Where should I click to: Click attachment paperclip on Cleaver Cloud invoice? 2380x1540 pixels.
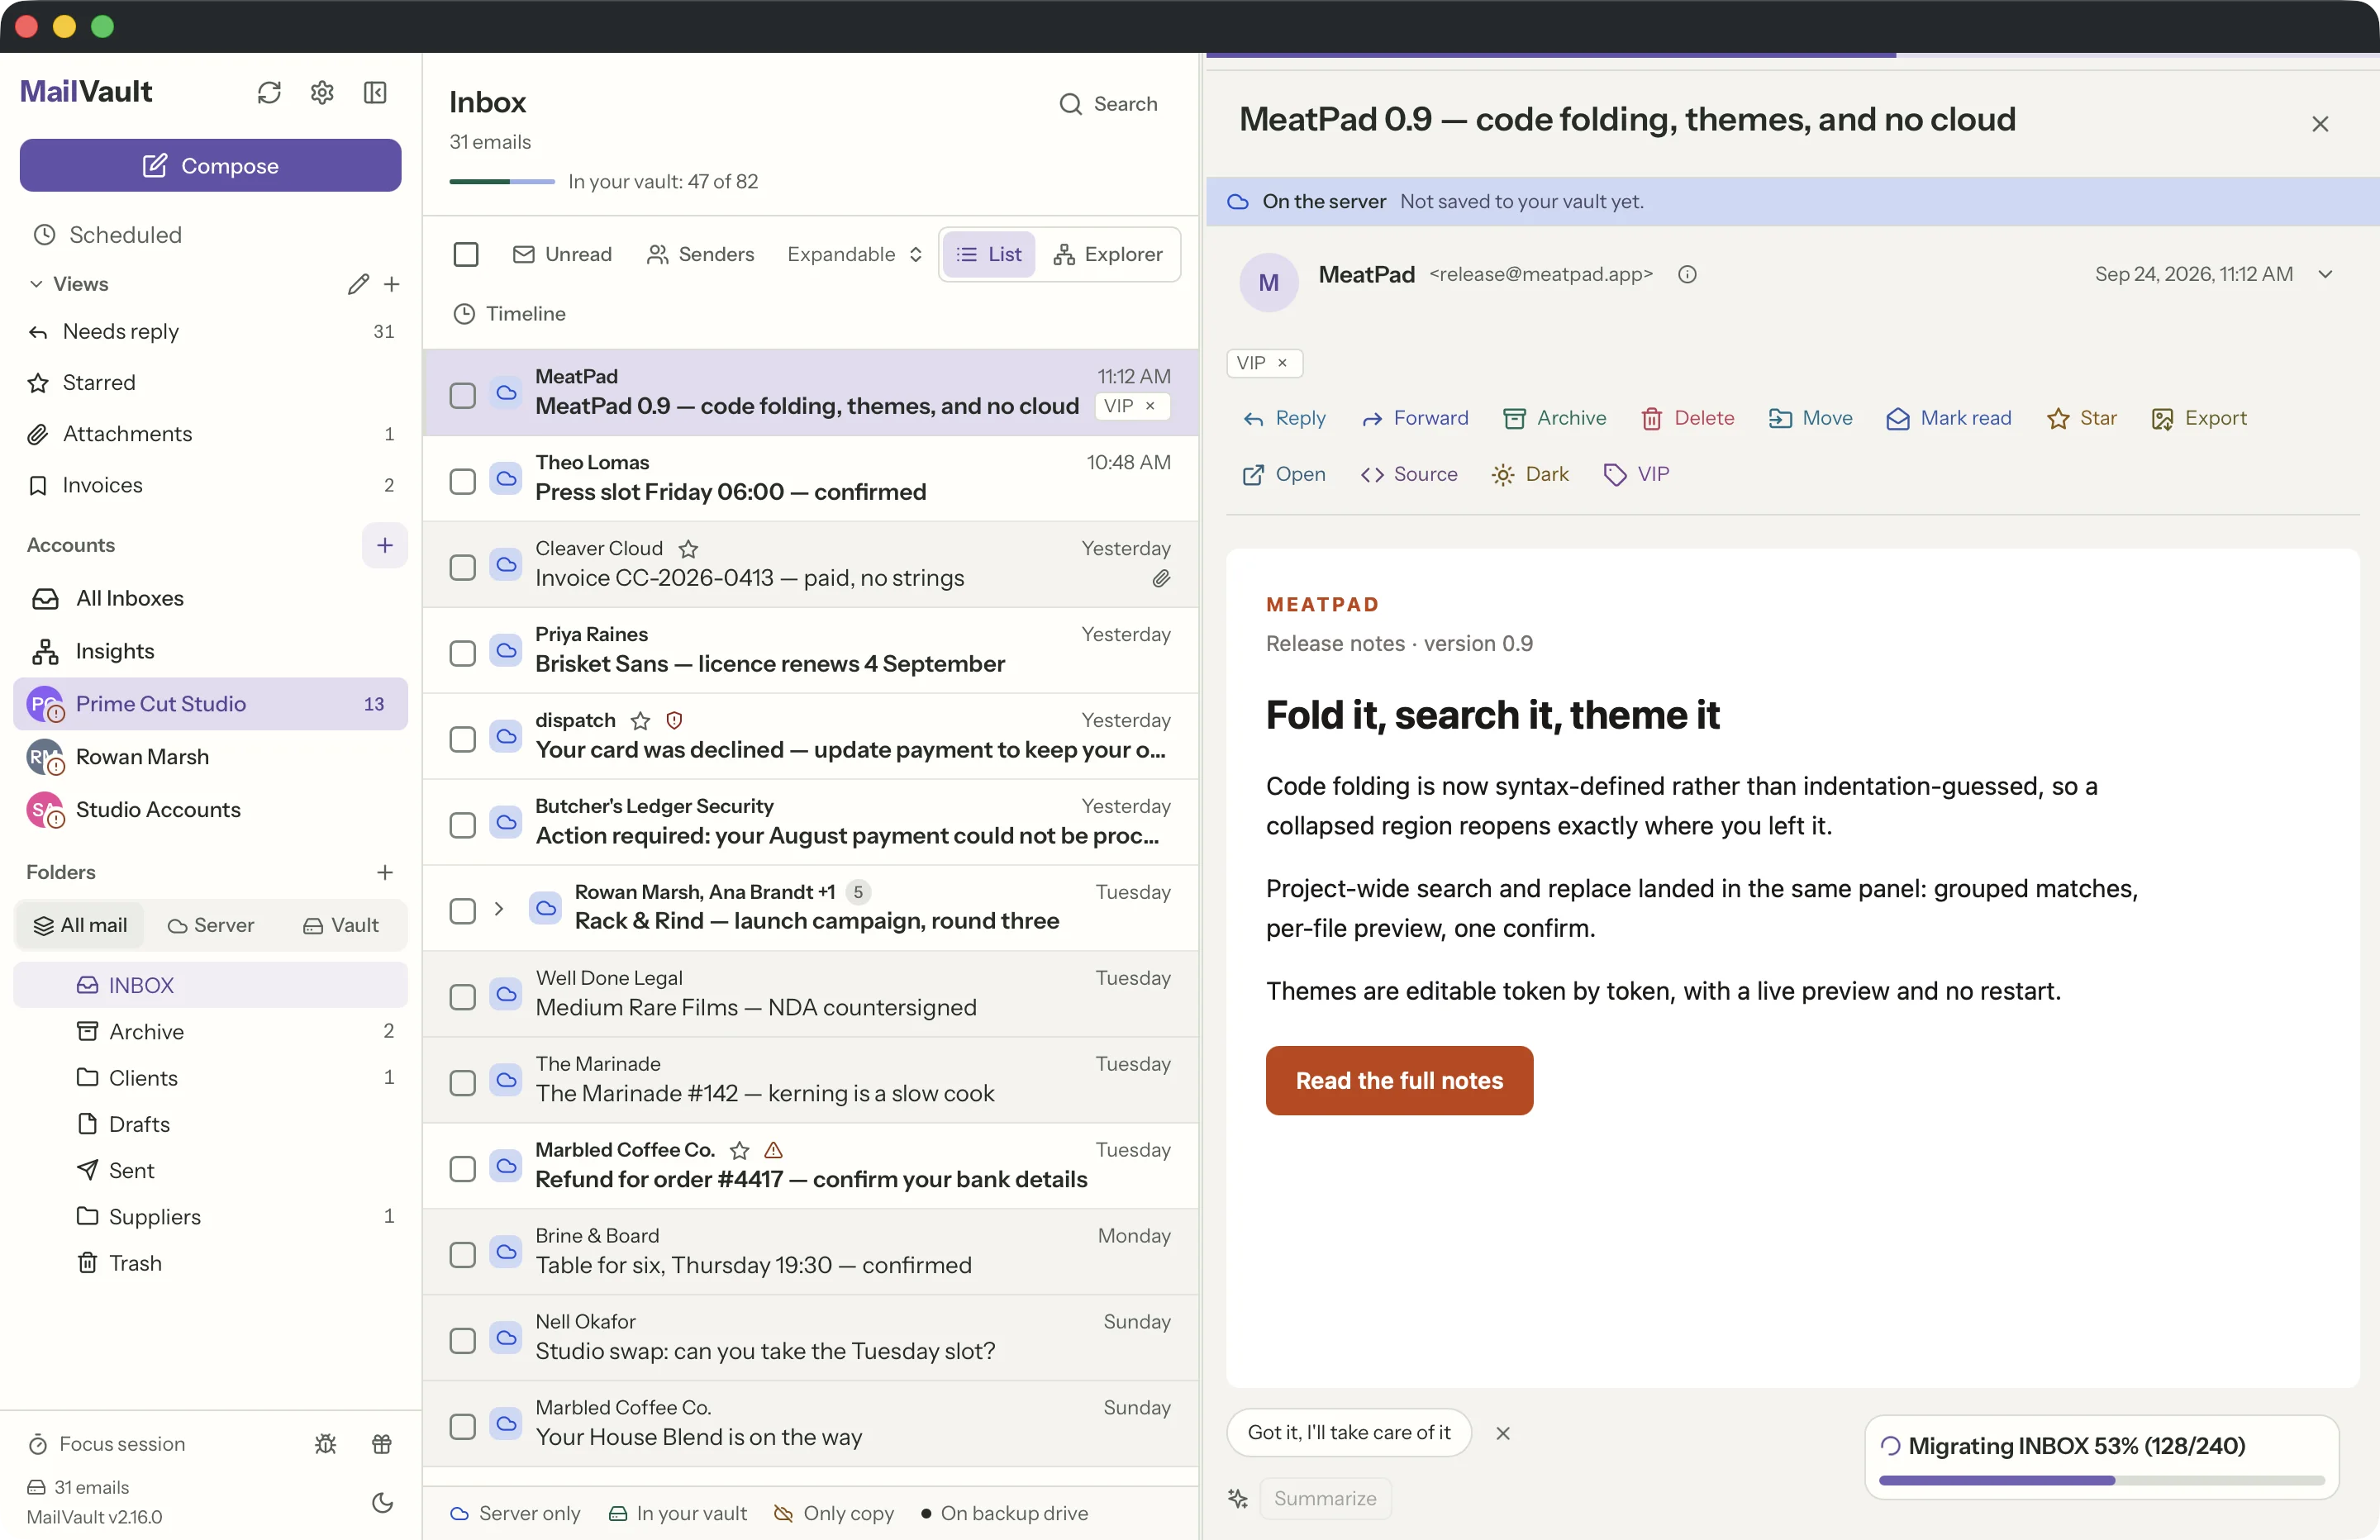pyautogui.click(x=1161, y=578)
